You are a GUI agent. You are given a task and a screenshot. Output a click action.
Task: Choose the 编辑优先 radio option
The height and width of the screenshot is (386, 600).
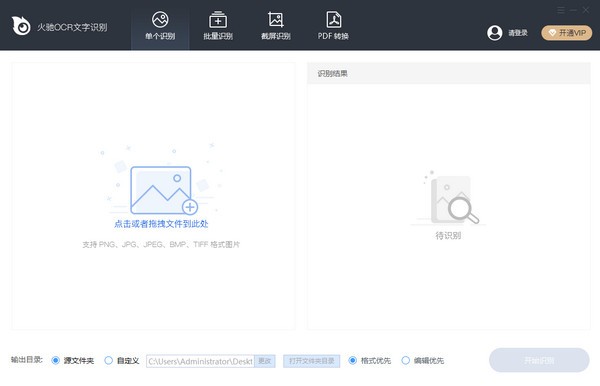coord(406,360)
